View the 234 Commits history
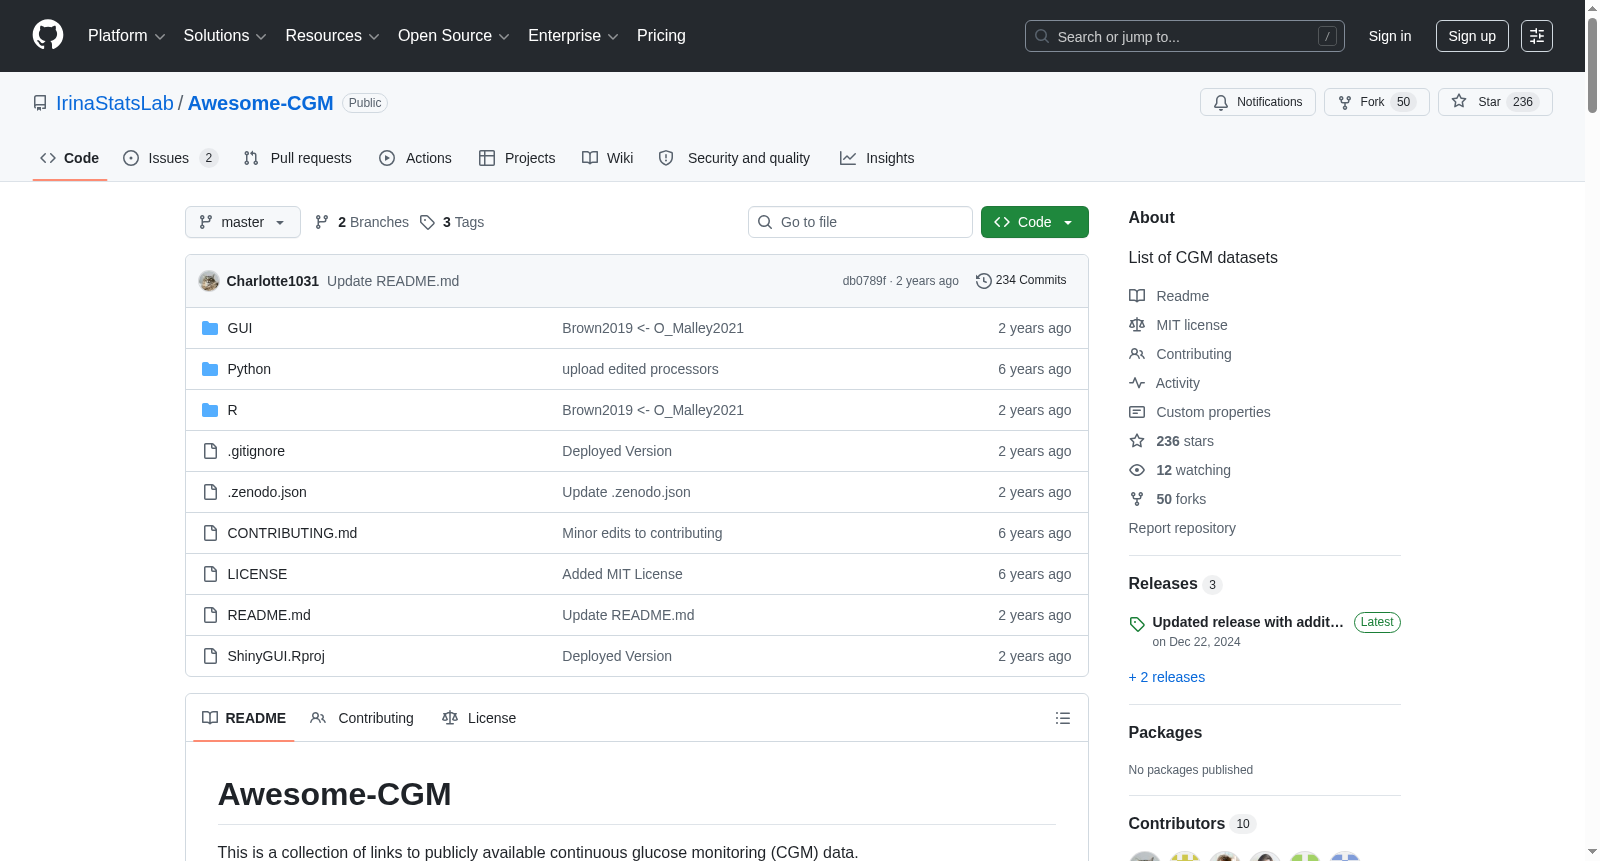 [x=1021, y=281]
